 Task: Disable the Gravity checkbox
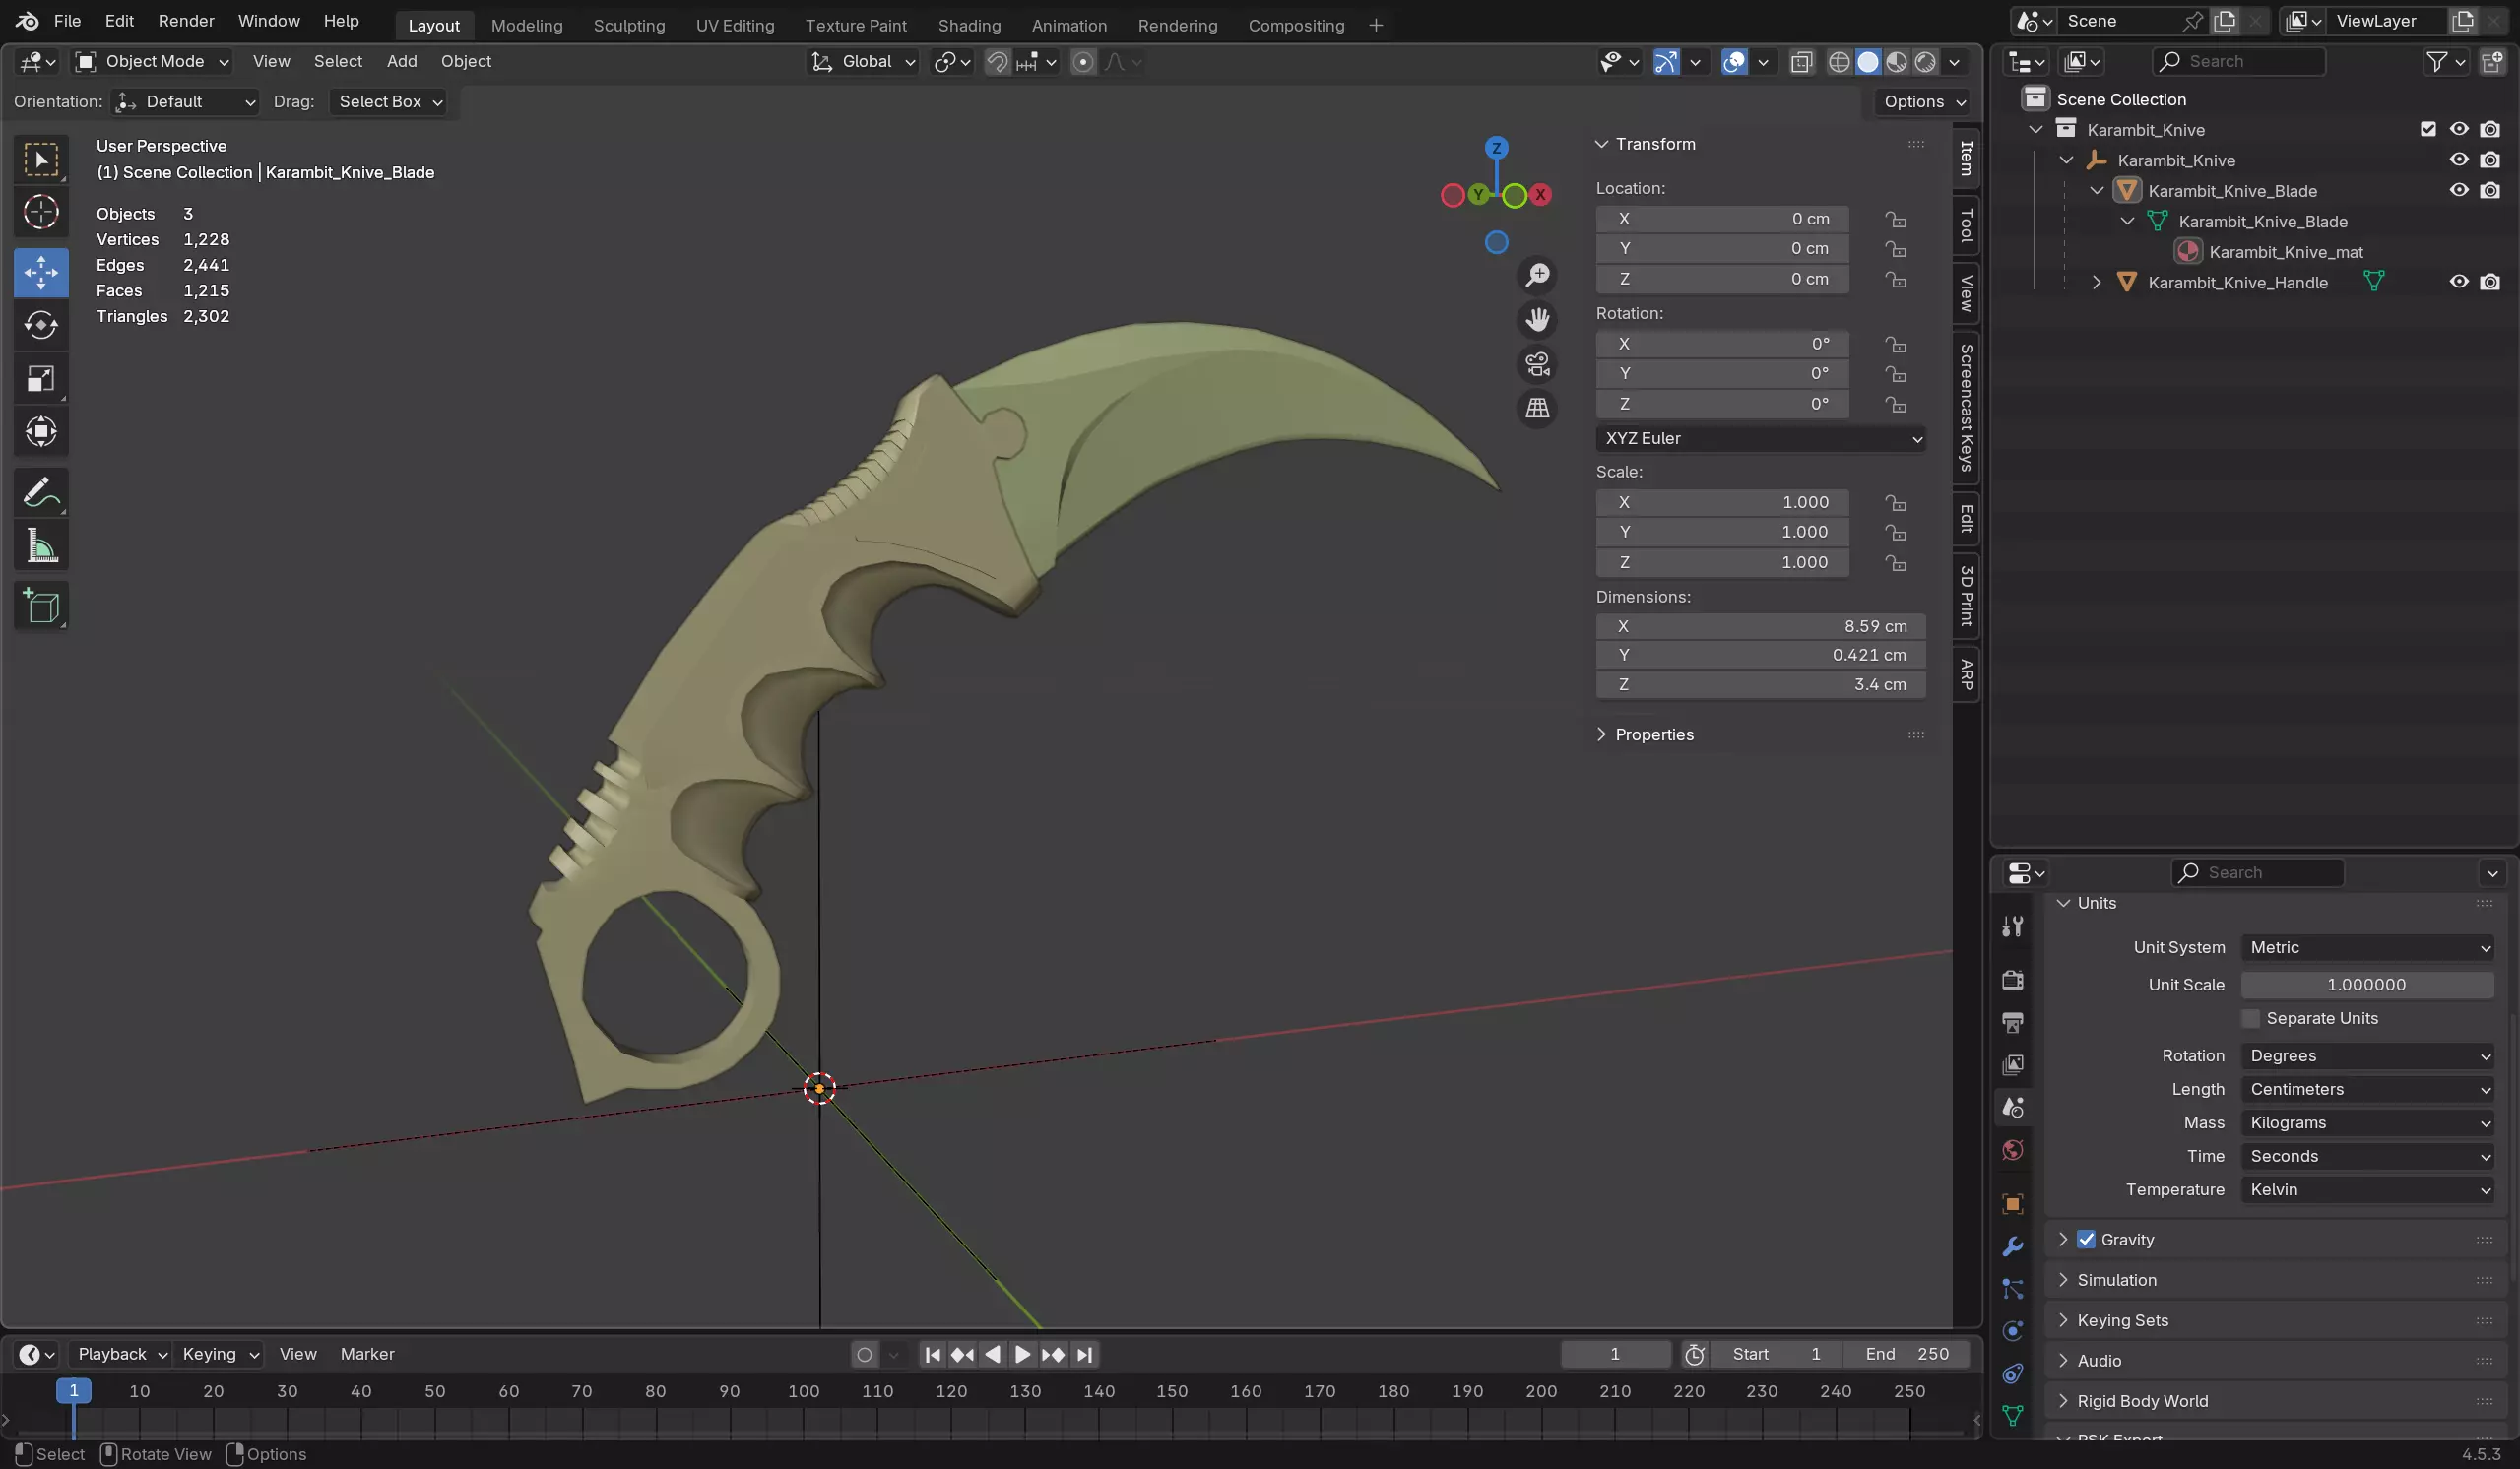(2086, 1239)
